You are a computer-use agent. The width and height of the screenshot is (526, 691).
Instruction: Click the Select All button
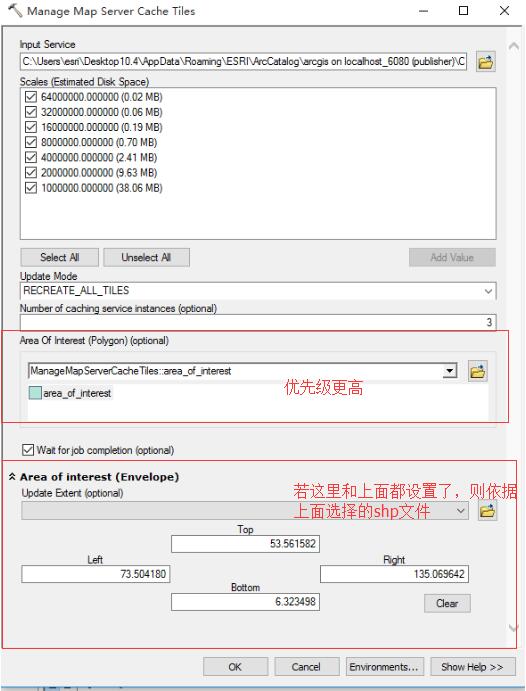point(59,257)
